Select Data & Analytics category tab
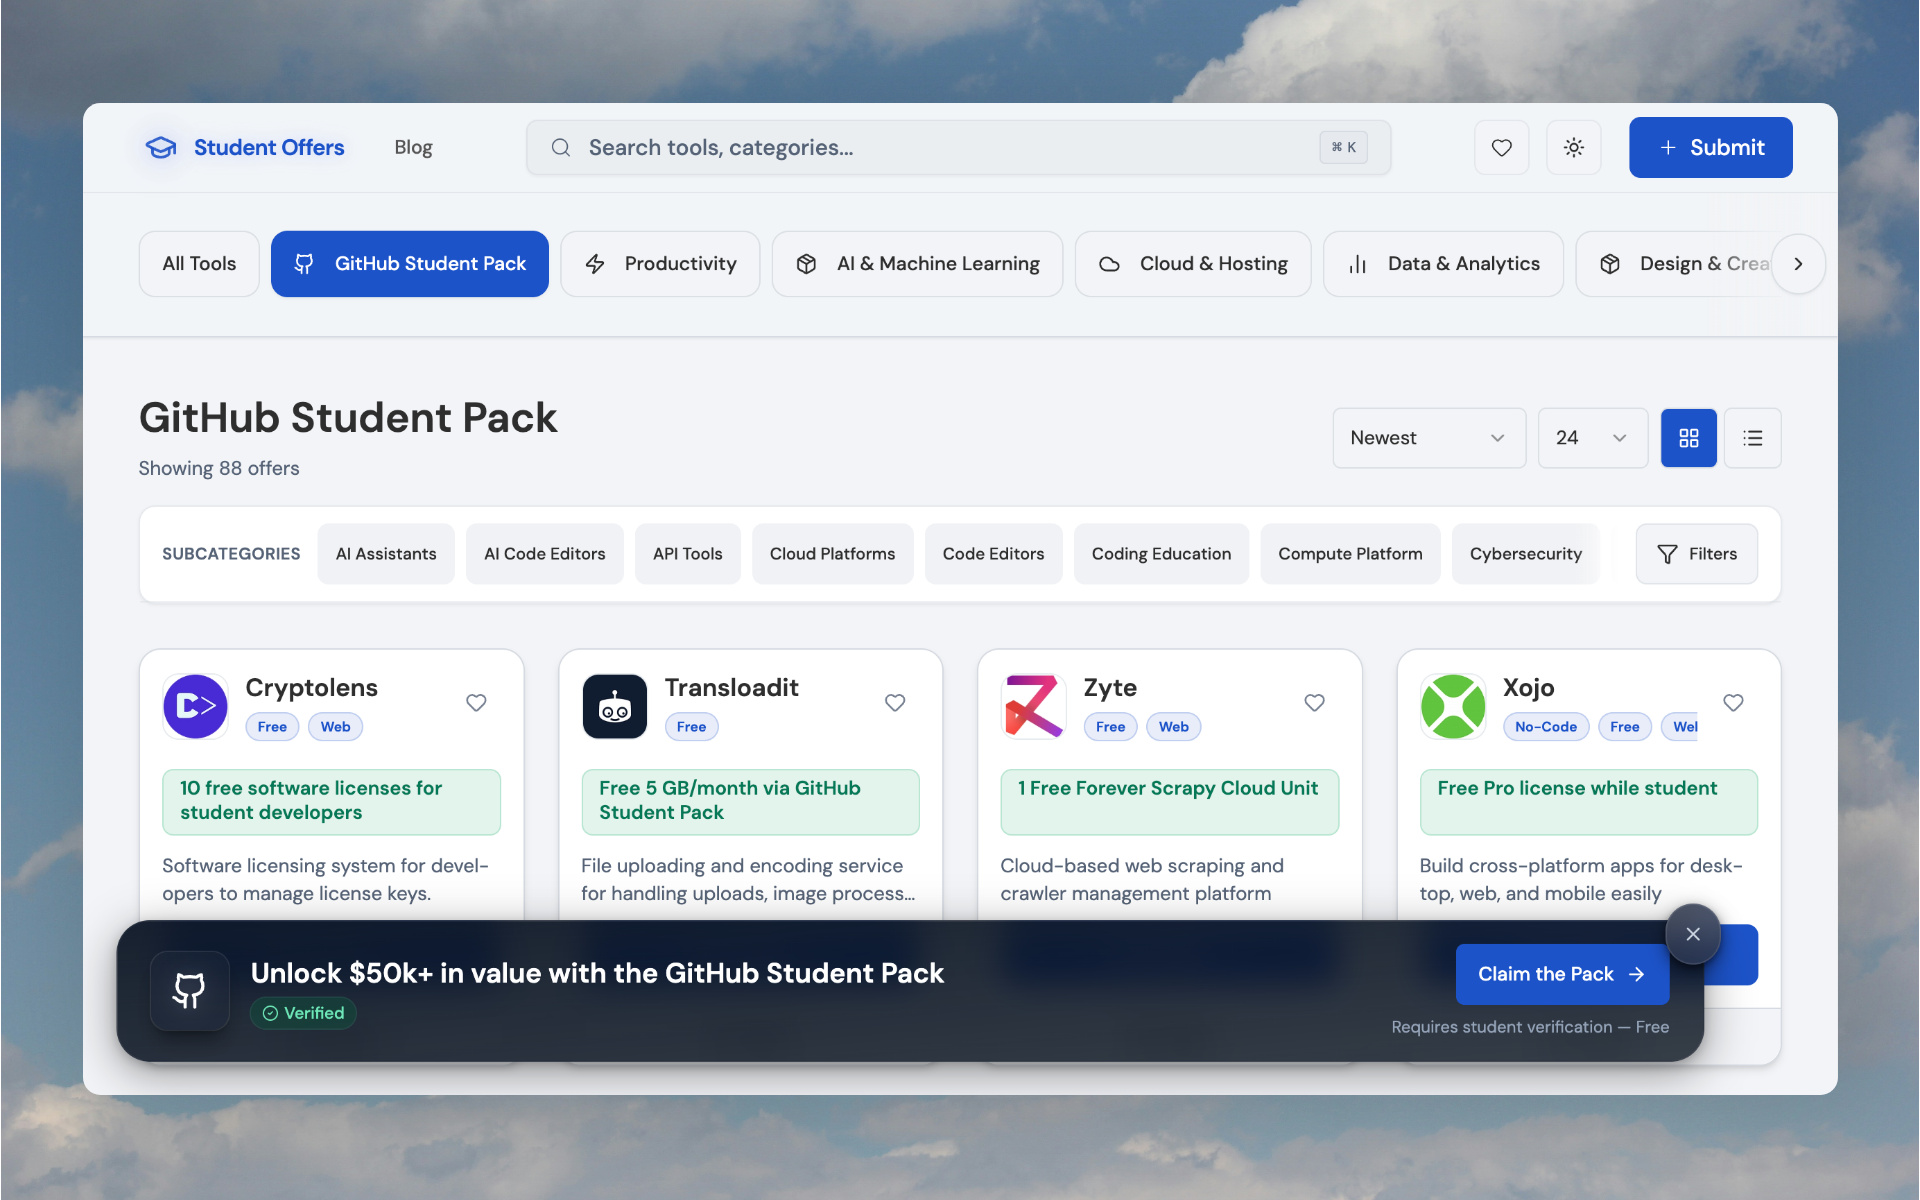Viewport: 1920px width, 1200px height. [x=1443, y=264]
